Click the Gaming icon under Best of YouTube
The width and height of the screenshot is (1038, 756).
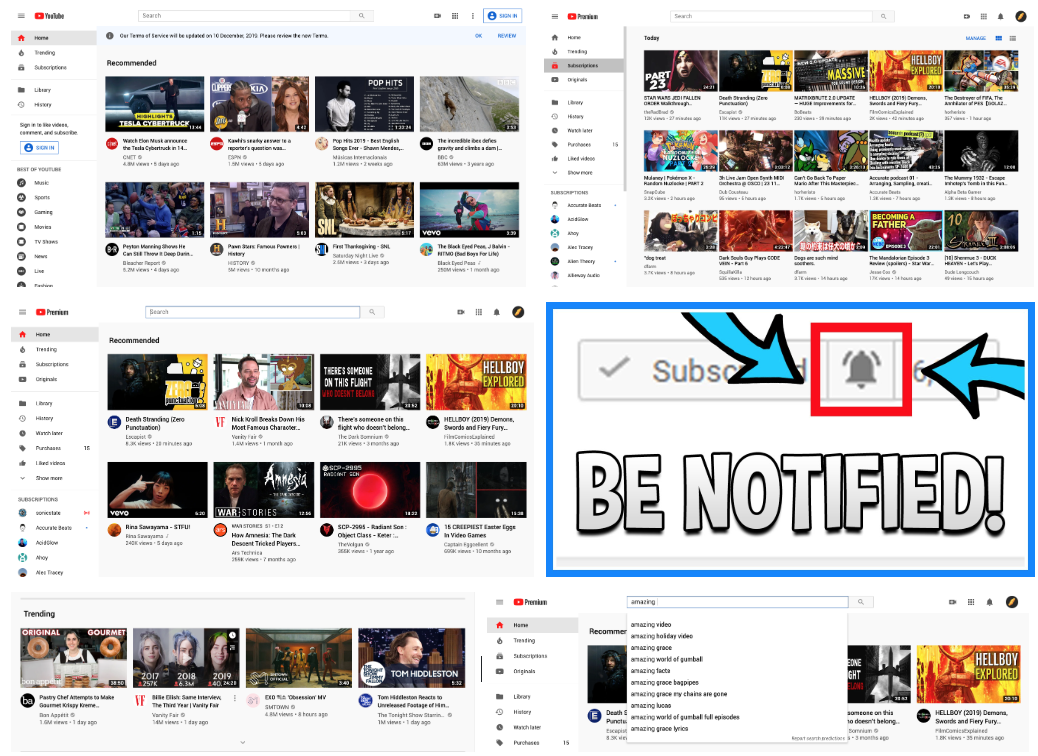tap(21, 212)
